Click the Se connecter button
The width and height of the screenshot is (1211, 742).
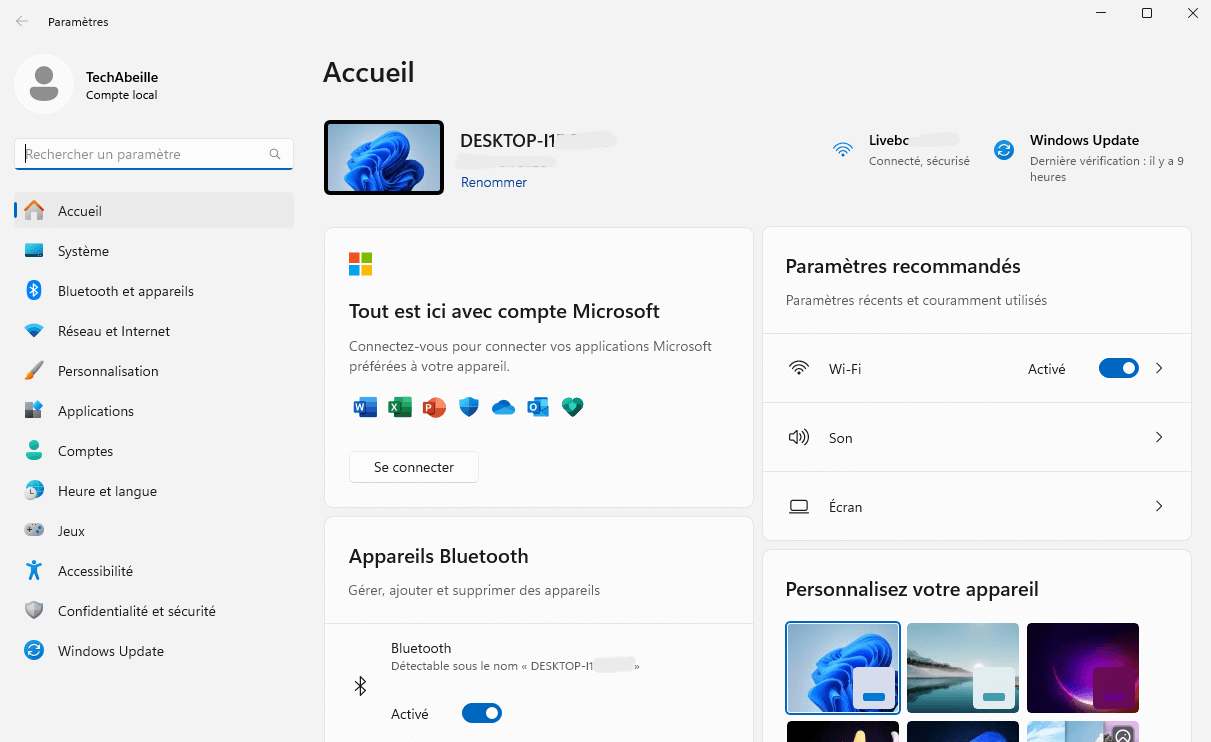pos(413,467)
